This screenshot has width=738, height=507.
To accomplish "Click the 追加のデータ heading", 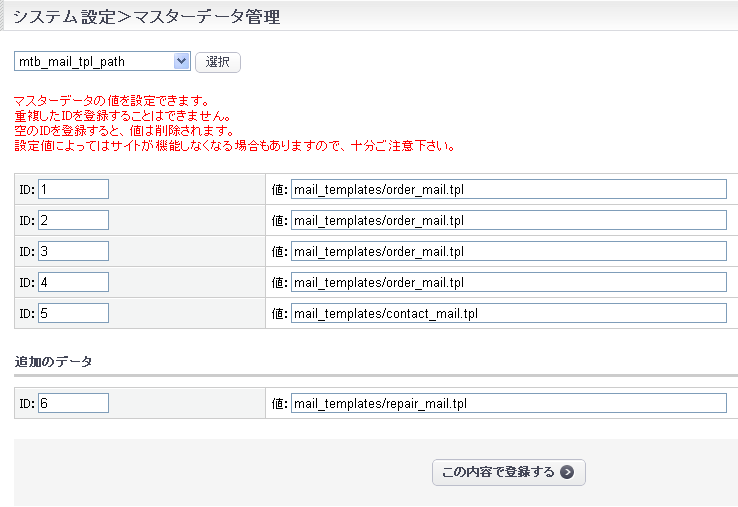I will pos(53,362).
